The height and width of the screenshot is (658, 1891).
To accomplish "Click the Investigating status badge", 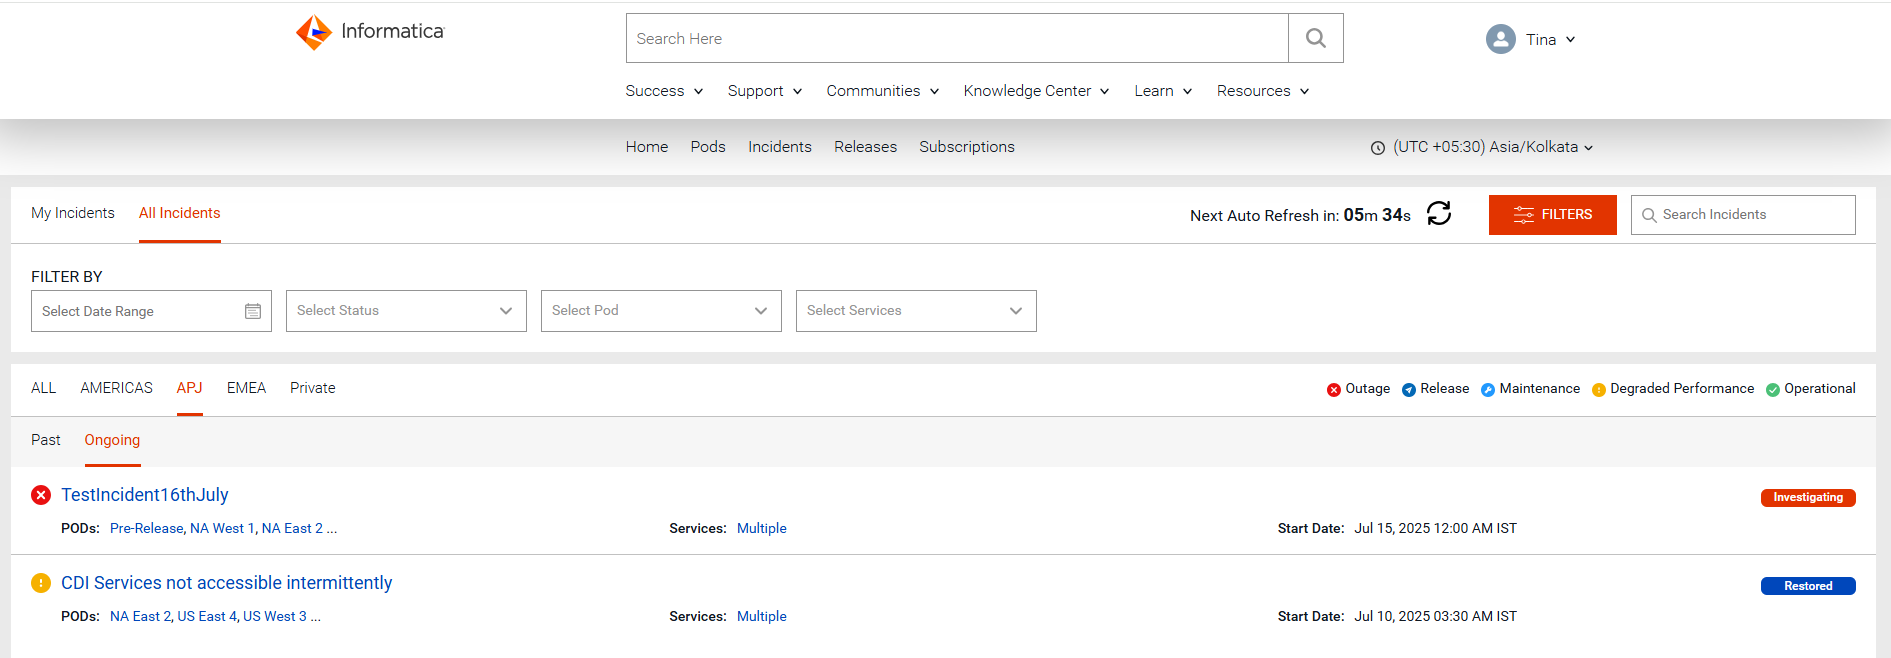I will click(x=1808, y=498).
